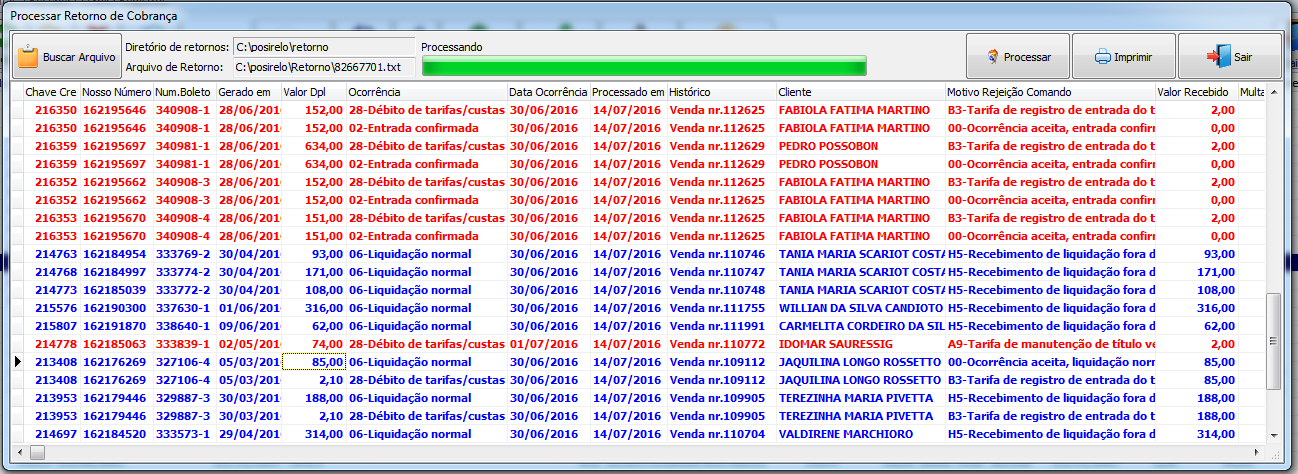This screenshot has height=474, width=1298.
Task: Select Num.Boleto cell 337630-1
Action: click(x=184, y=308)
